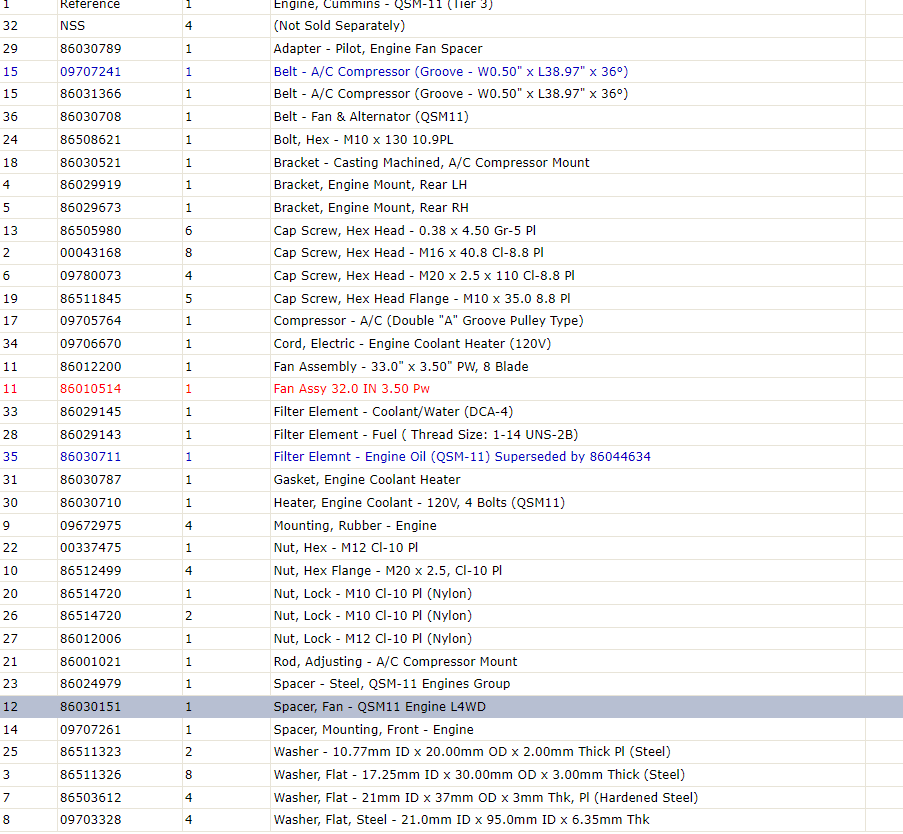Click item number 20 Nut, Lock row

(x=452, y=594)
